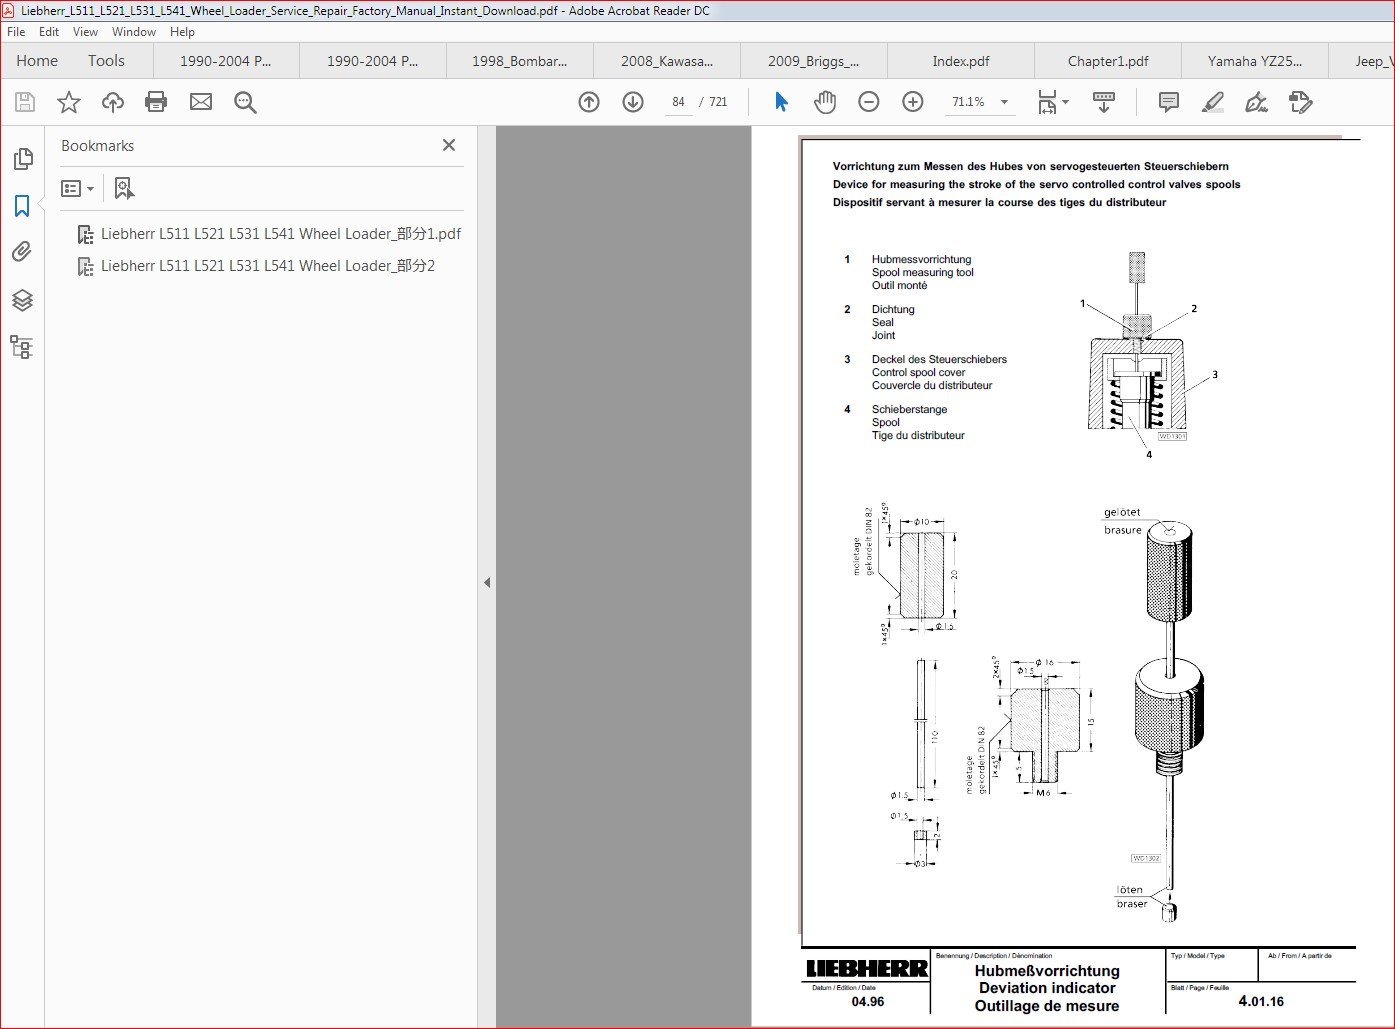1395x1029 pixels.
Task: Send file by email envelope icon
Action: tap(201, 102)
